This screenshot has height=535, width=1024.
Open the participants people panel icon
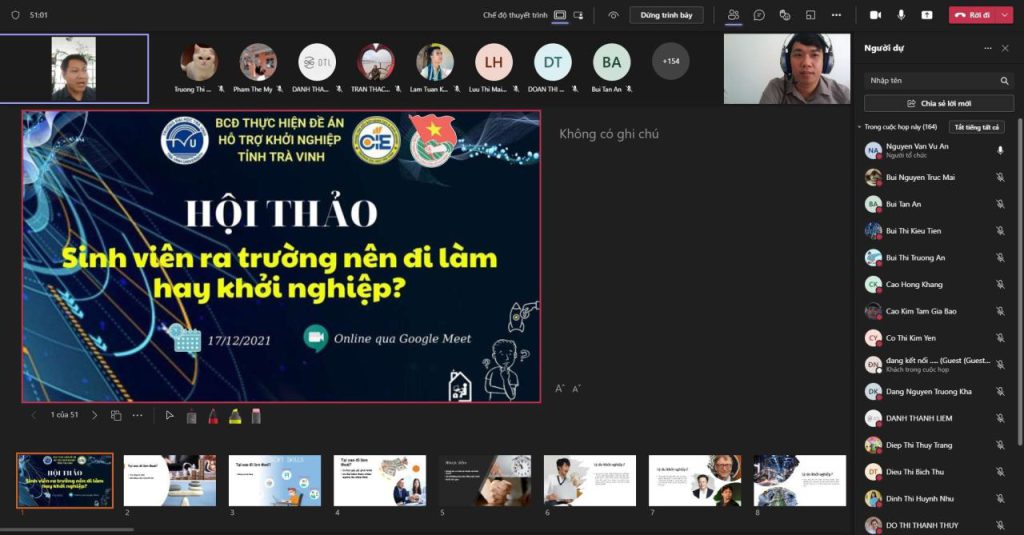(x=733, y=15)
